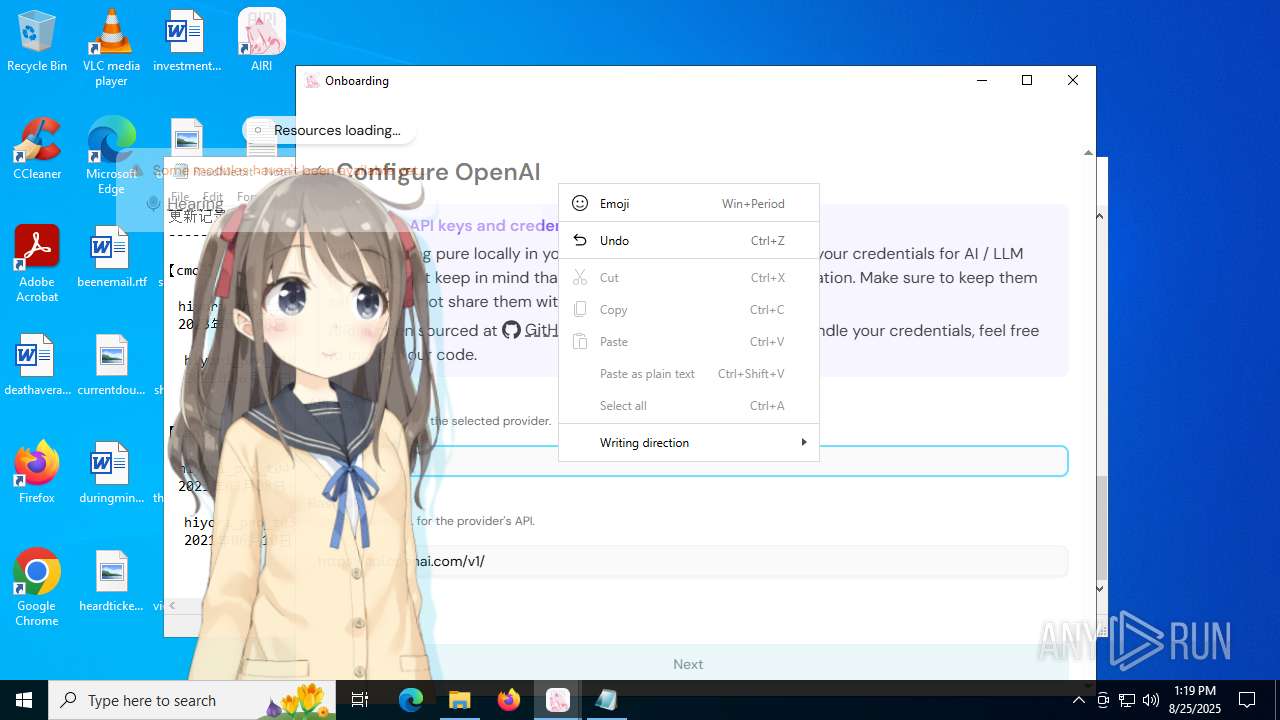Open the Windows Start menu
Screen dimensions: 1280x720
click(24, 700)
